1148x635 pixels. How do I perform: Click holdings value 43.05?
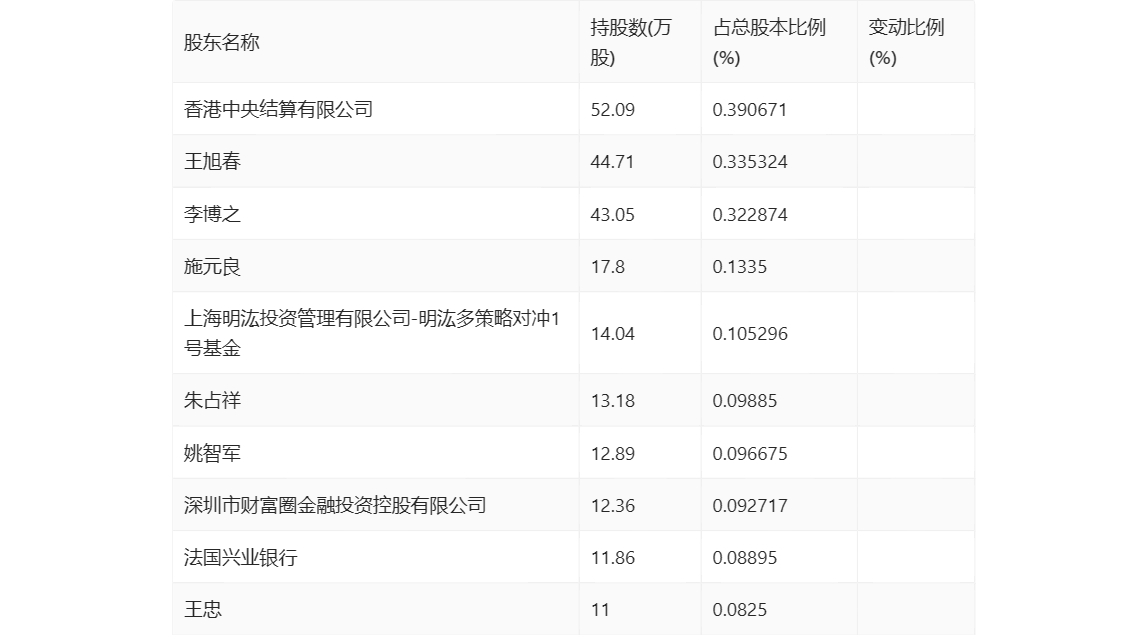click(x=613, y=215)
